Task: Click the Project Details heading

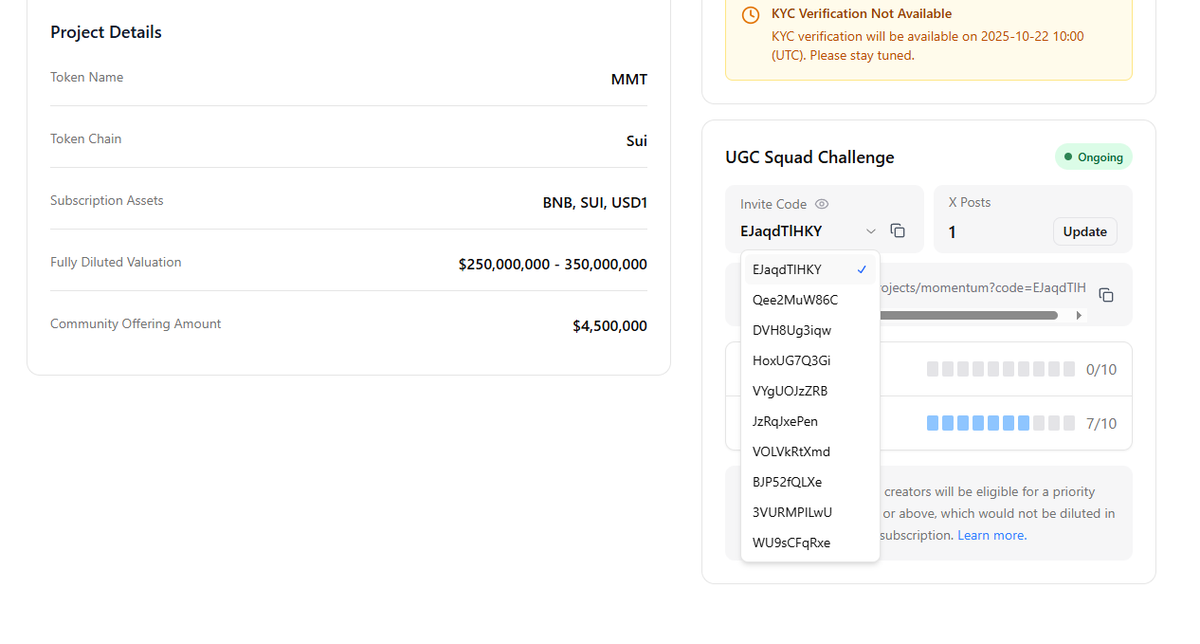Action: coord(106,32)
